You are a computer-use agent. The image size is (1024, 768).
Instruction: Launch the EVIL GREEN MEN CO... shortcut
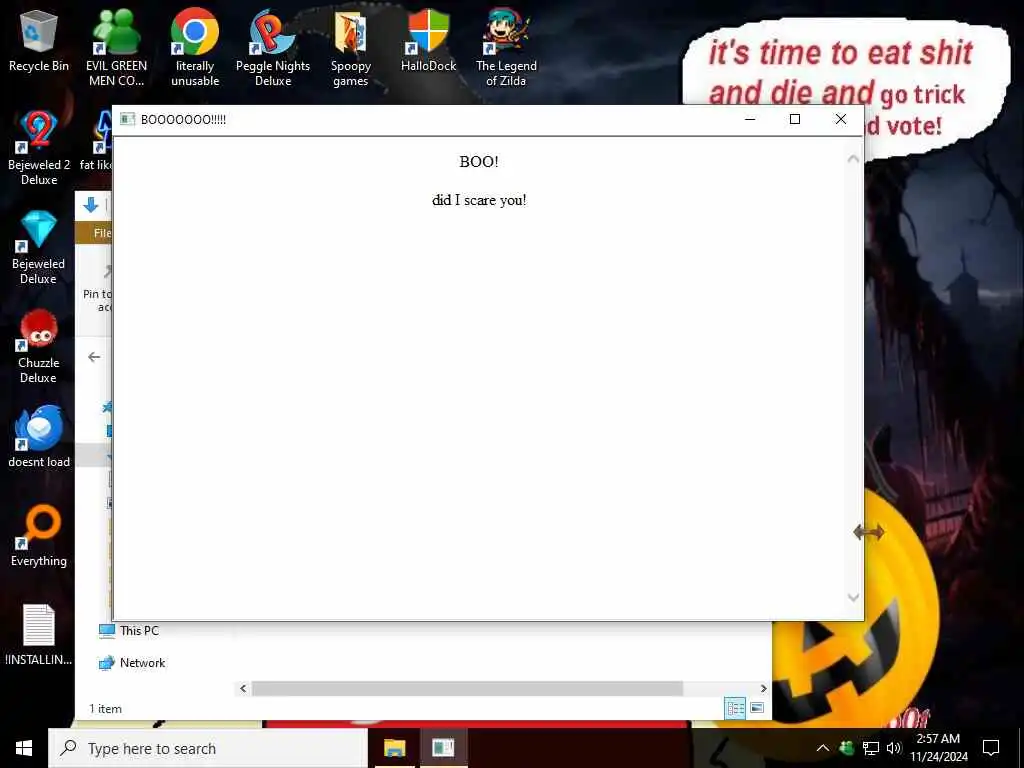click(116, 48)
